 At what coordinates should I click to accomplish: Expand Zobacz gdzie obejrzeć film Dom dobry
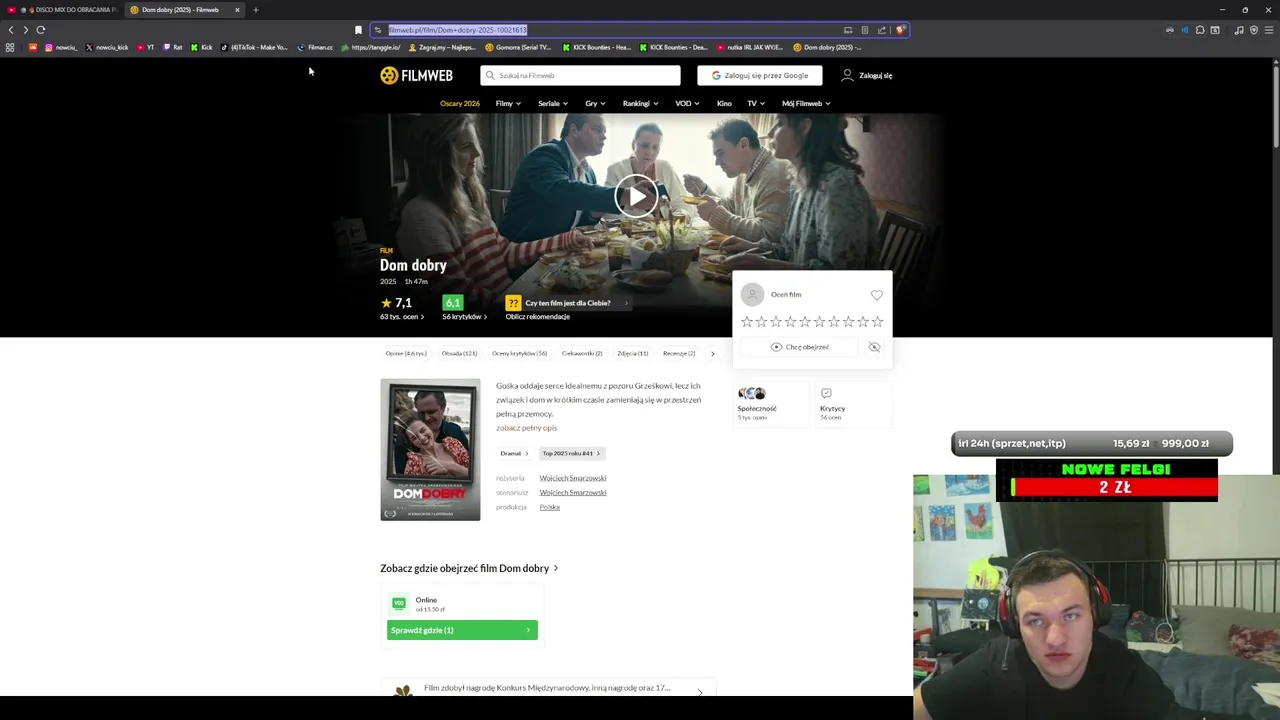tap(469, 568)
